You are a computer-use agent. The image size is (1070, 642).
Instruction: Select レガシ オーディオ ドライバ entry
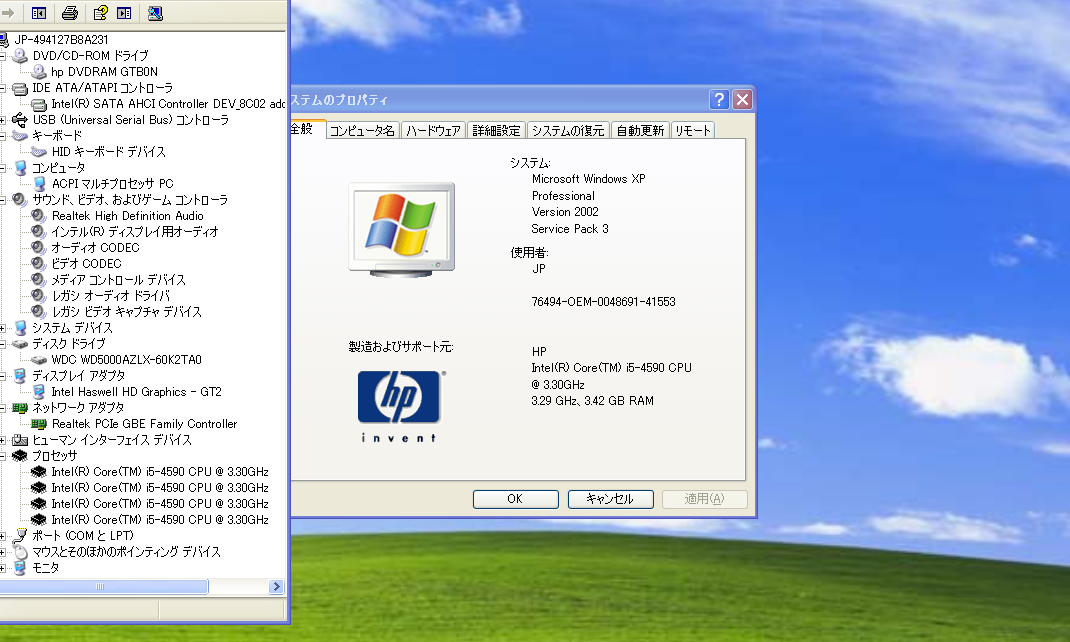pos(111,296)
